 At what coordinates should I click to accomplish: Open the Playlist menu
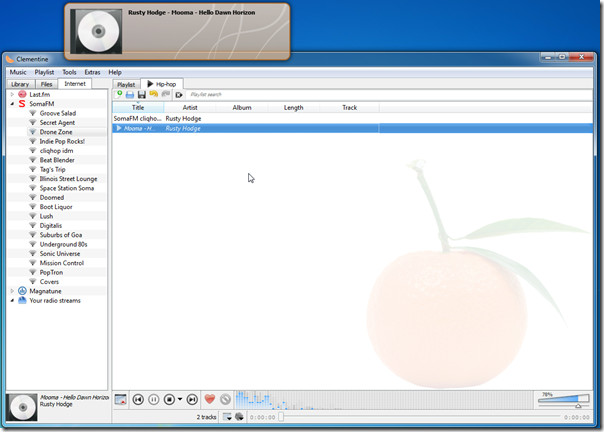pos(44,72)
